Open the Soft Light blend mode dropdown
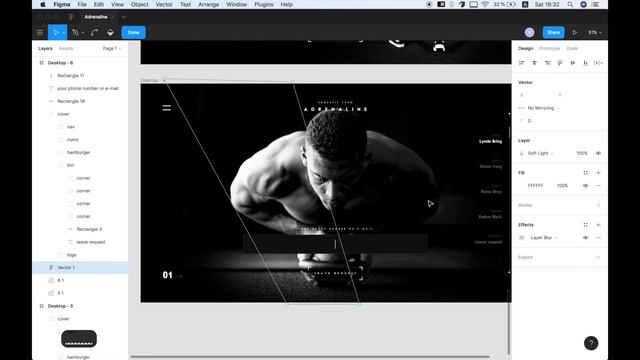The height and width of the screenshot is (360, 640). tap(540, 153)
